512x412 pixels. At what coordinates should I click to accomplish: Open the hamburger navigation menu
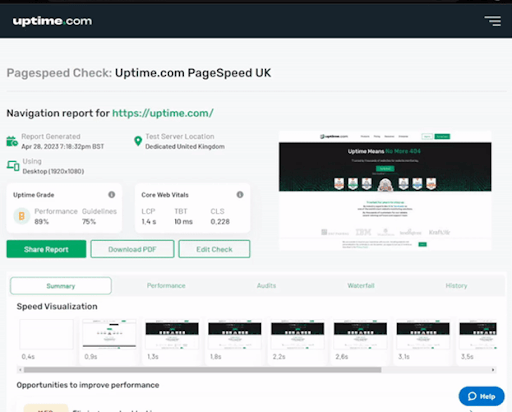coord(493,21)
